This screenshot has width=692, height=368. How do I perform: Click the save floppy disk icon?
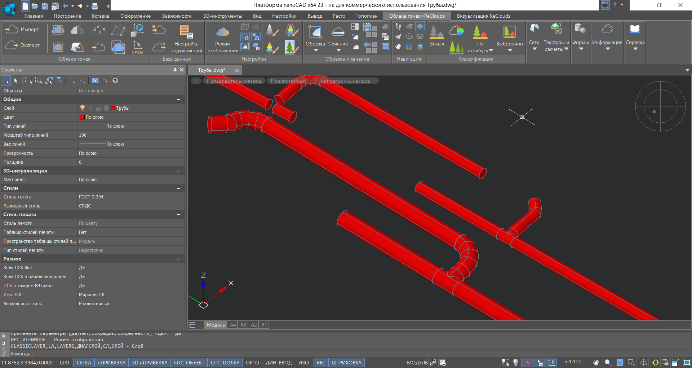[x=45, y=6]
